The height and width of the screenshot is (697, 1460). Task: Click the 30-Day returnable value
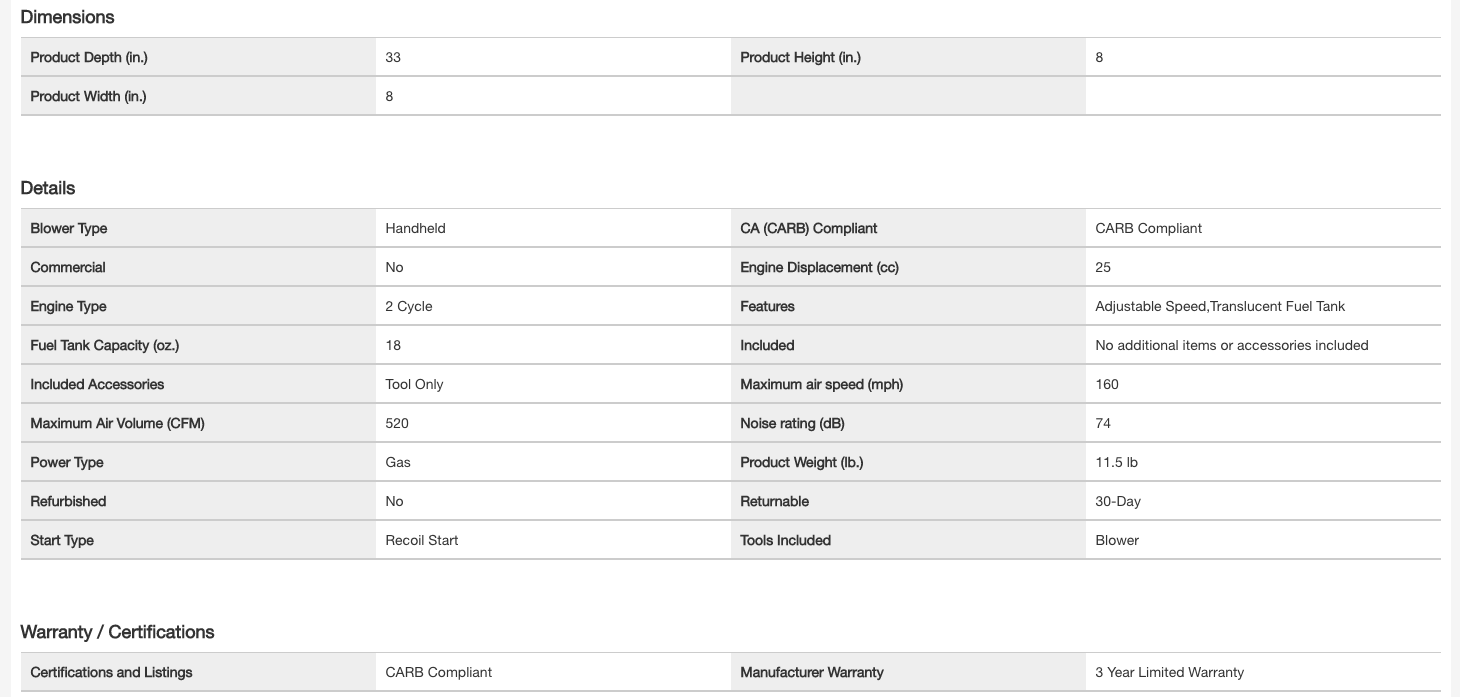(x=1118, y=502)
